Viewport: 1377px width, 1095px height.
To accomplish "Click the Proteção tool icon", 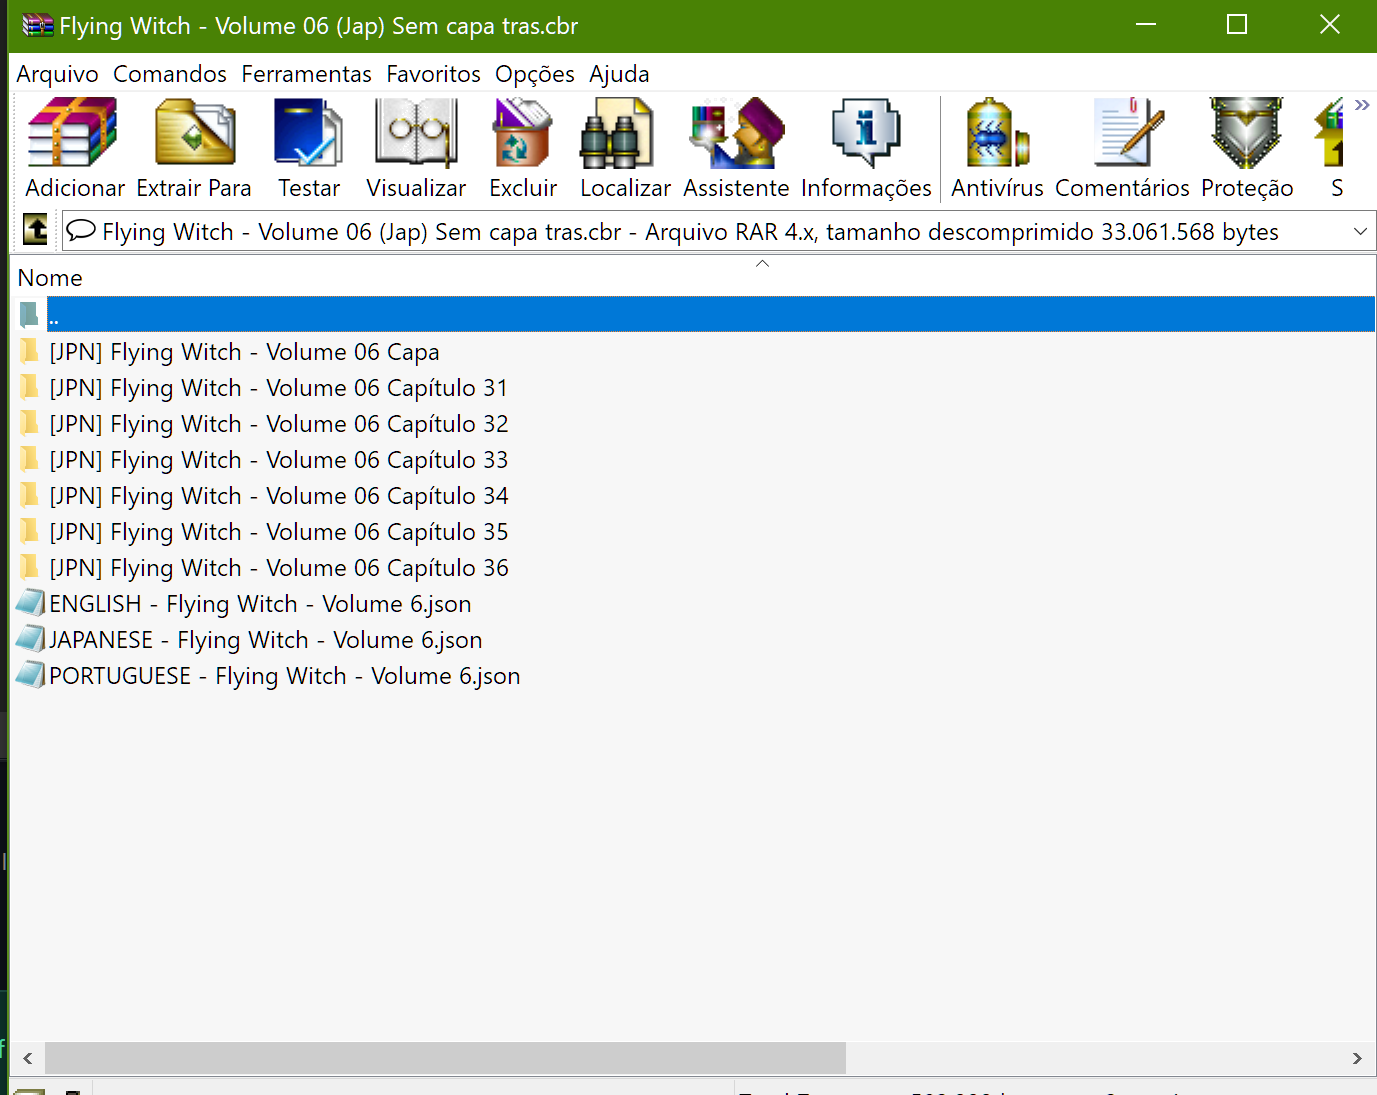I will click(x=1247, y=148).
